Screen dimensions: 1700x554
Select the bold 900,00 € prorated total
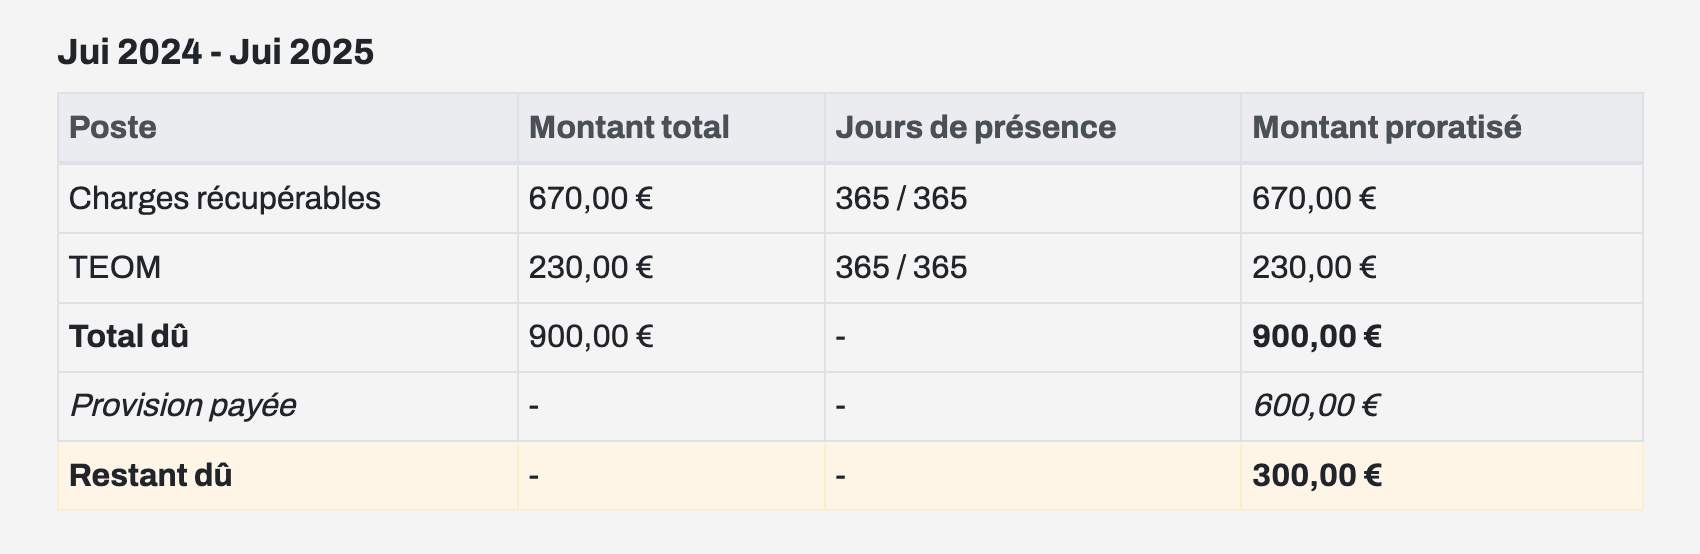pyautogui.click(x=1317, y=336)
